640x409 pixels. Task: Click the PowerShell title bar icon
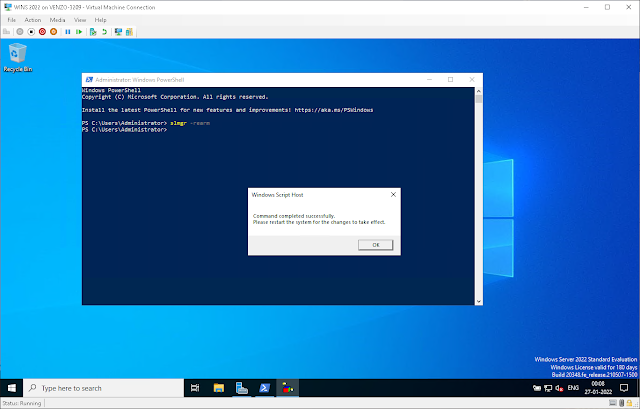(89, 80)
